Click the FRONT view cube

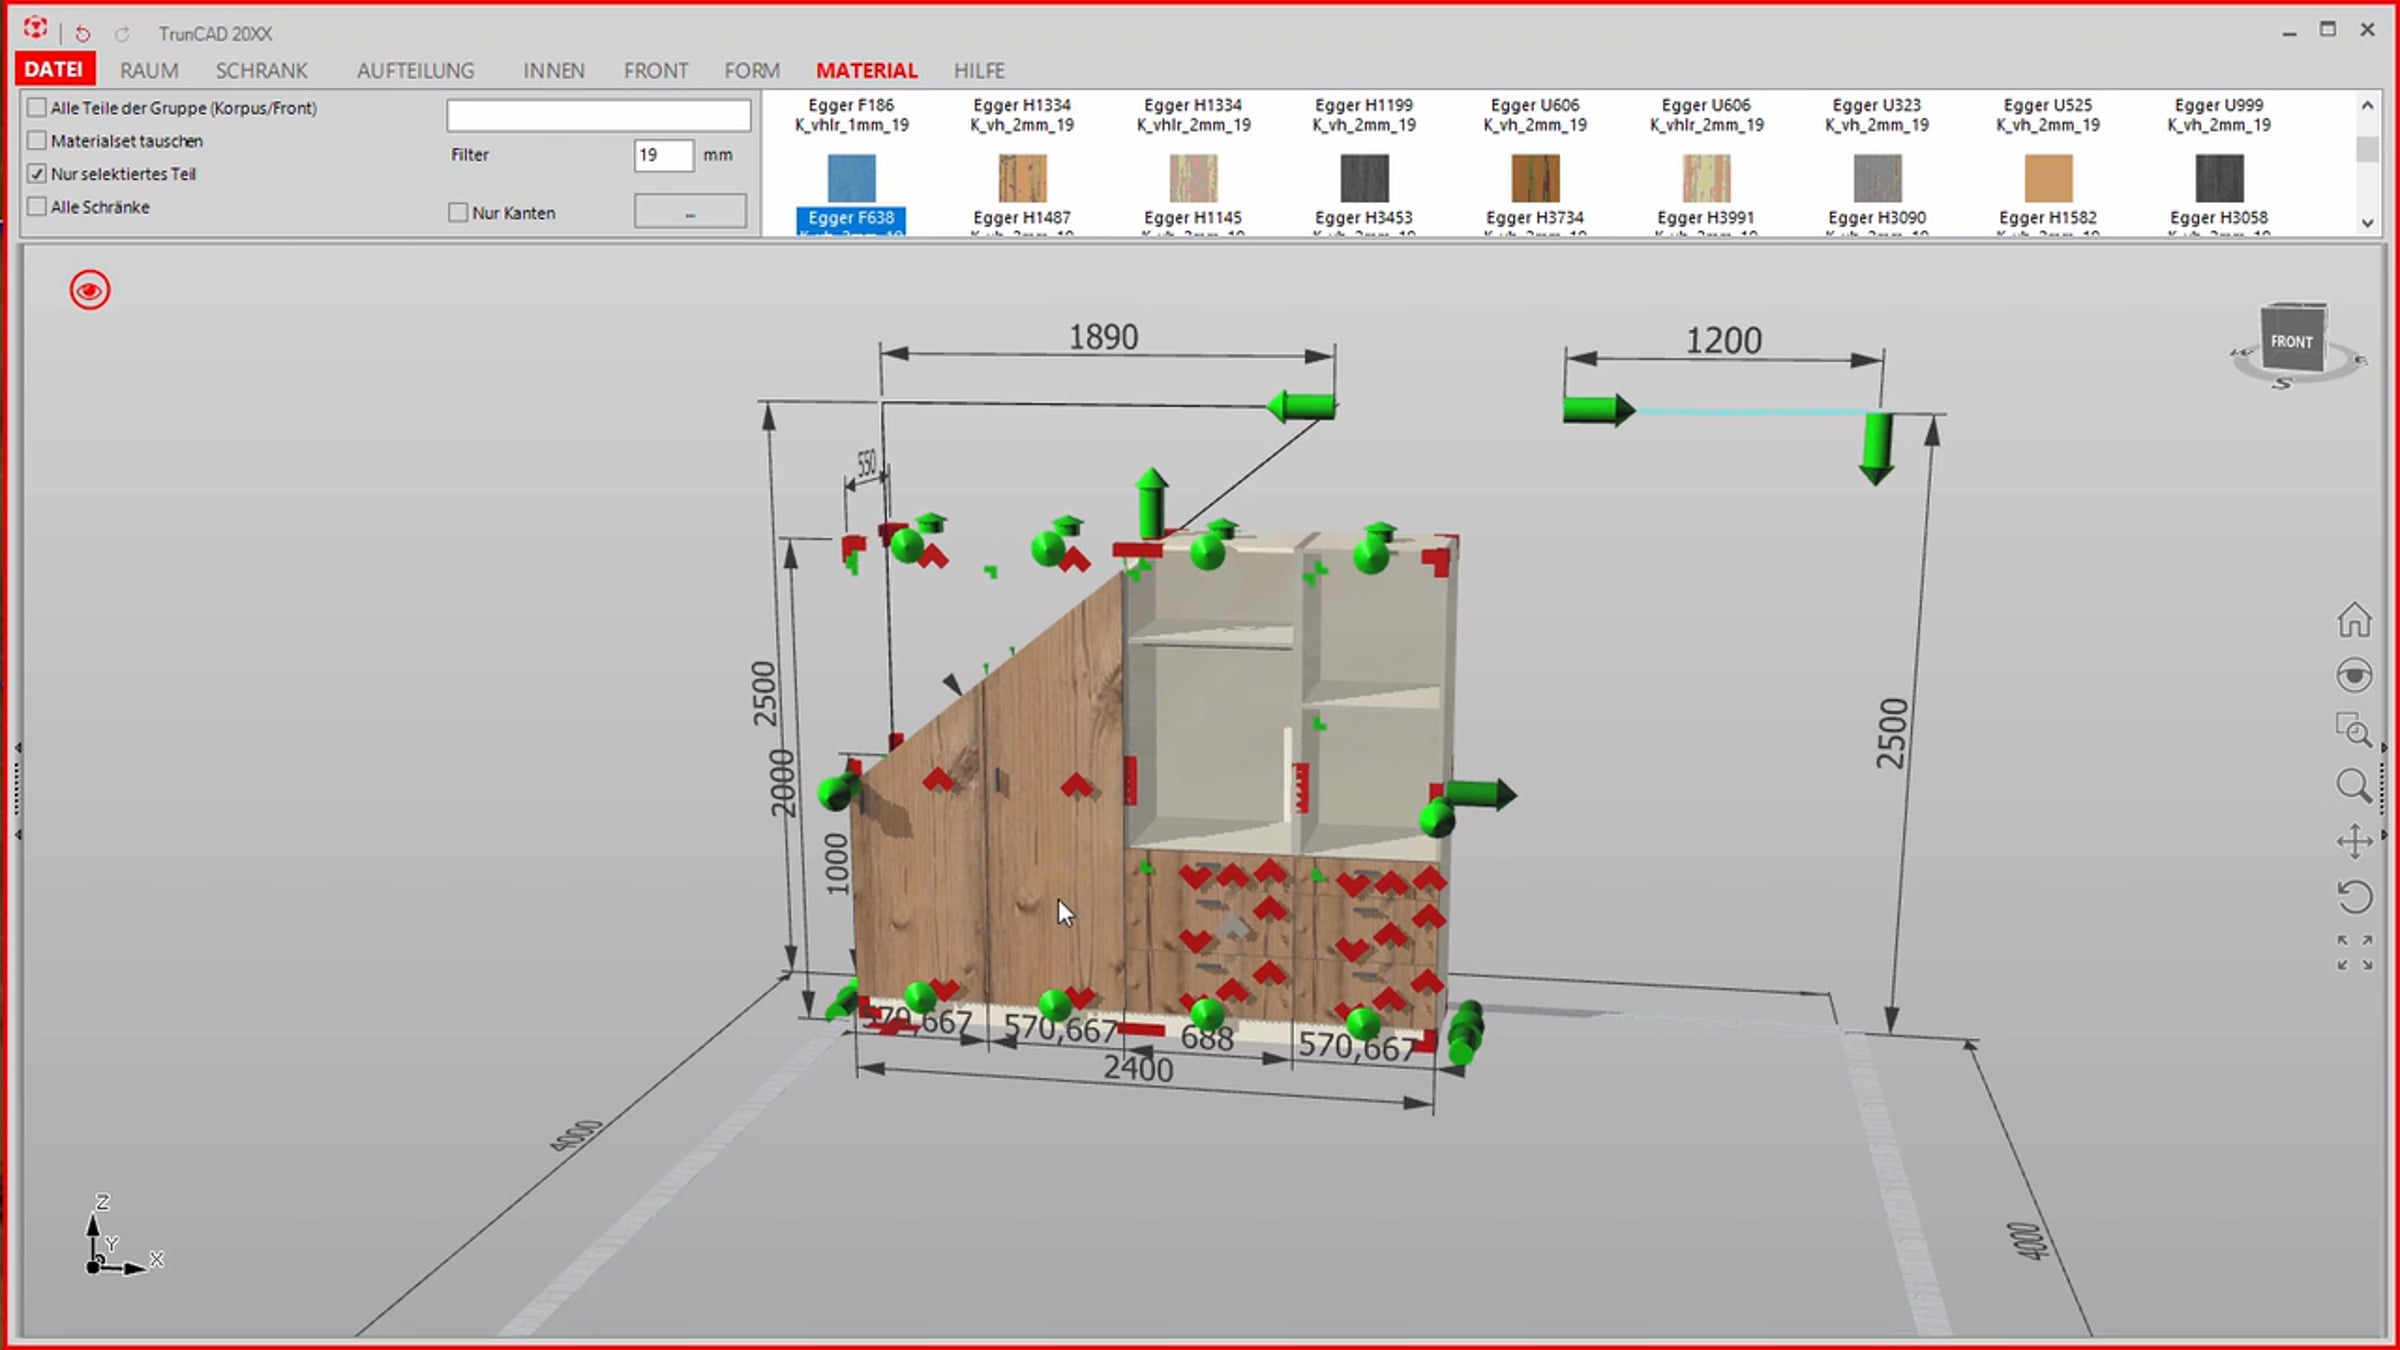pyautogui.click(x=2292, y=341)
